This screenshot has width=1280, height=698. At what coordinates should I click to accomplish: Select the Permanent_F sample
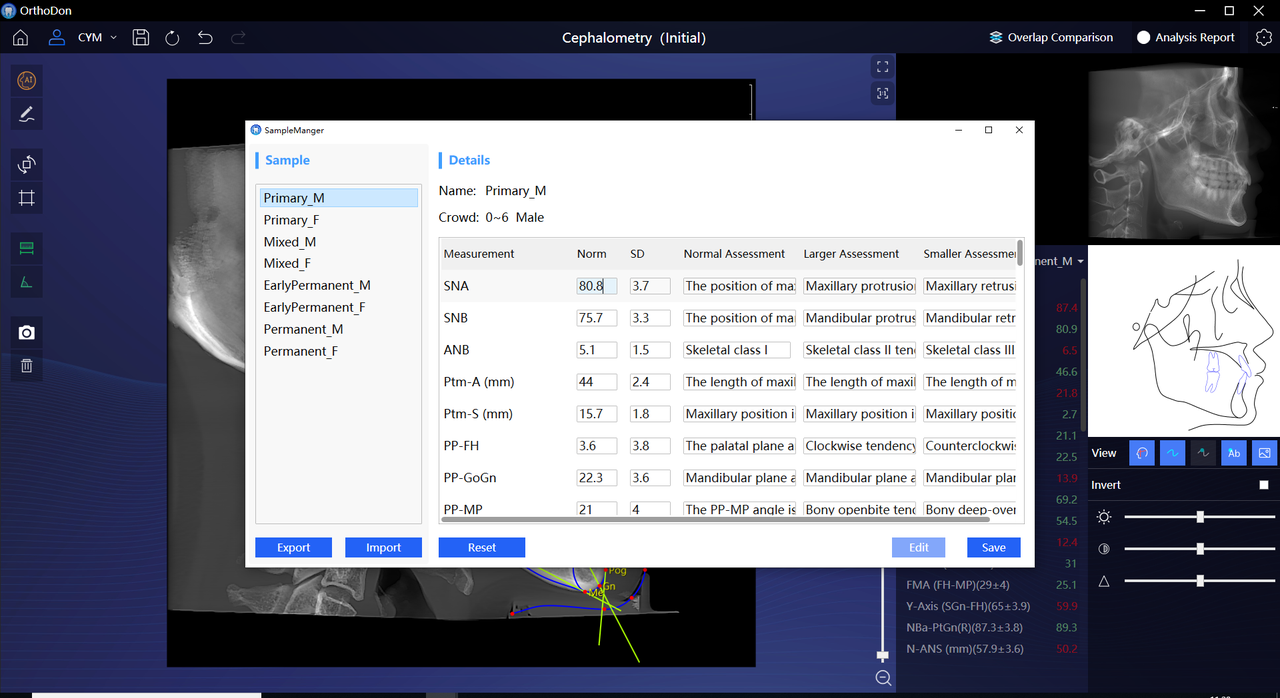[338, 351]
